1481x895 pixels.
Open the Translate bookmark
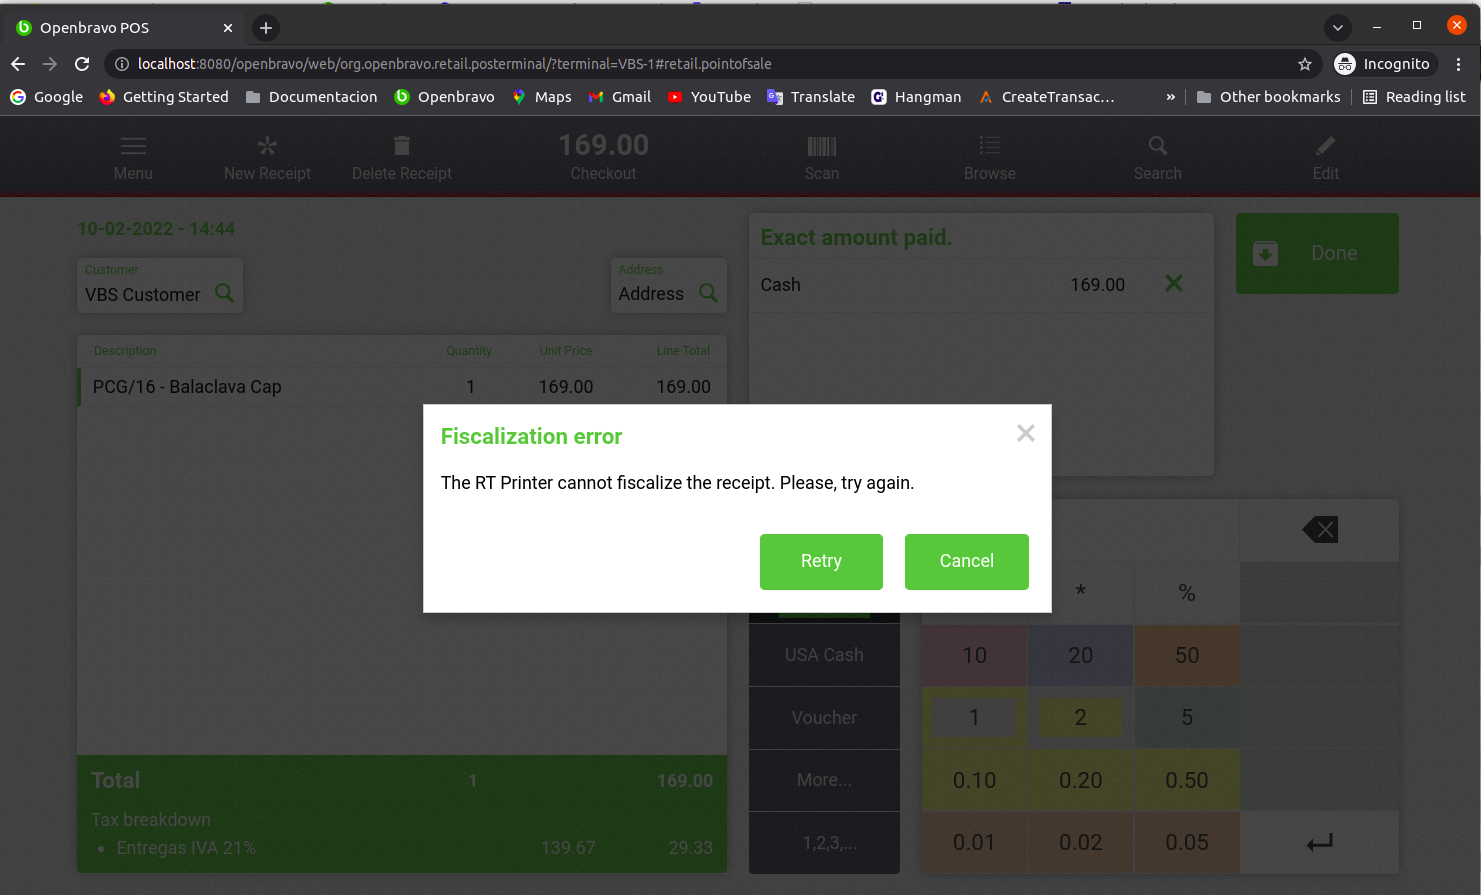coord(811,97)
